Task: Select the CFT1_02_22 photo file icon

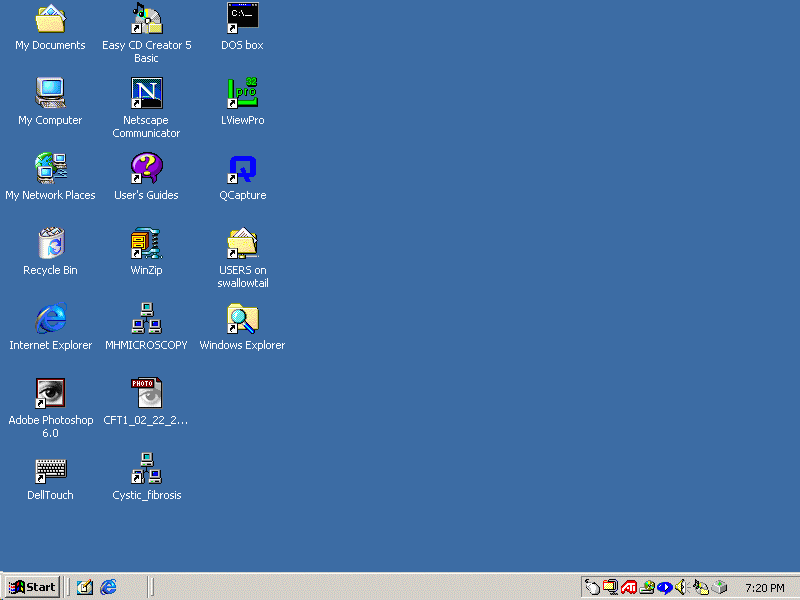Action: 146,393
